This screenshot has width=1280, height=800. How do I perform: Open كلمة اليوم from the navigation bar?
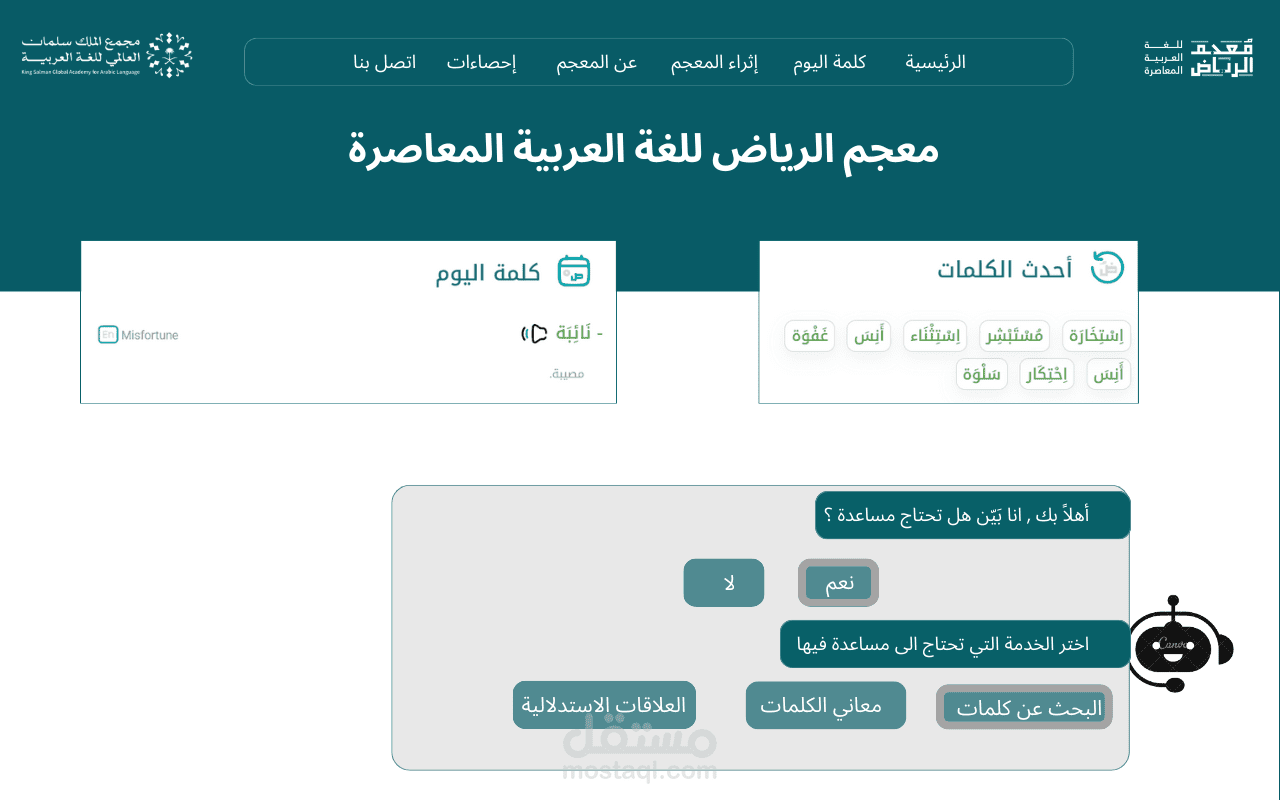click(x=830, y=62)
